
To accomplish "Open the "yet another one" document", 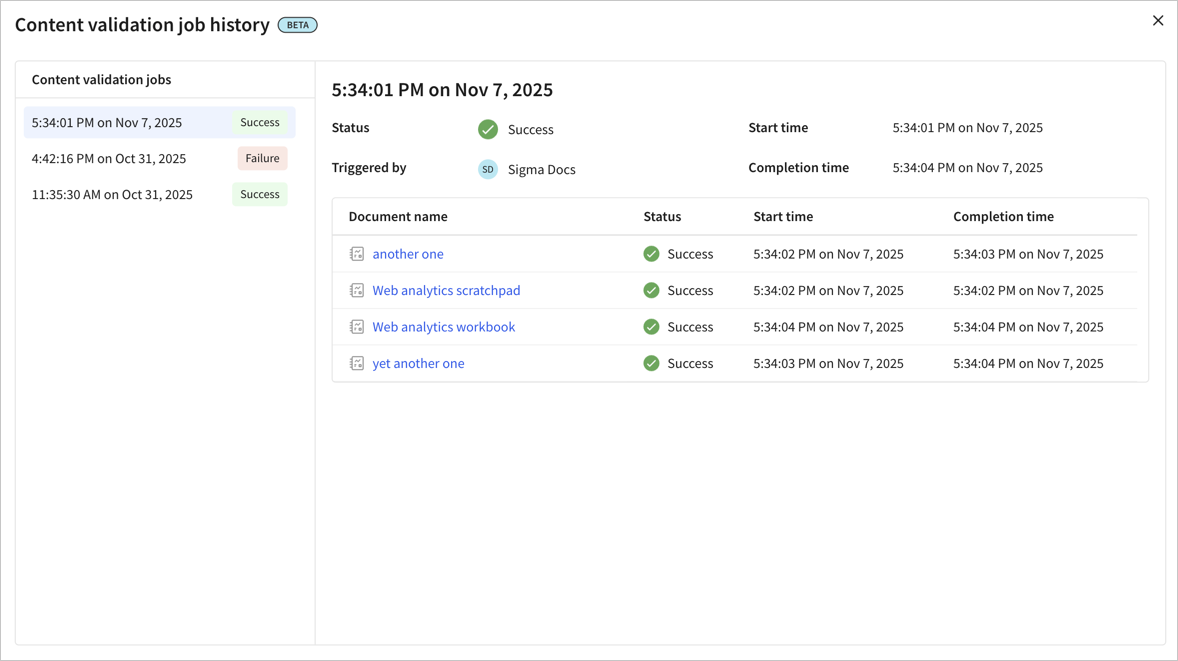I will (x=418, y=363).
